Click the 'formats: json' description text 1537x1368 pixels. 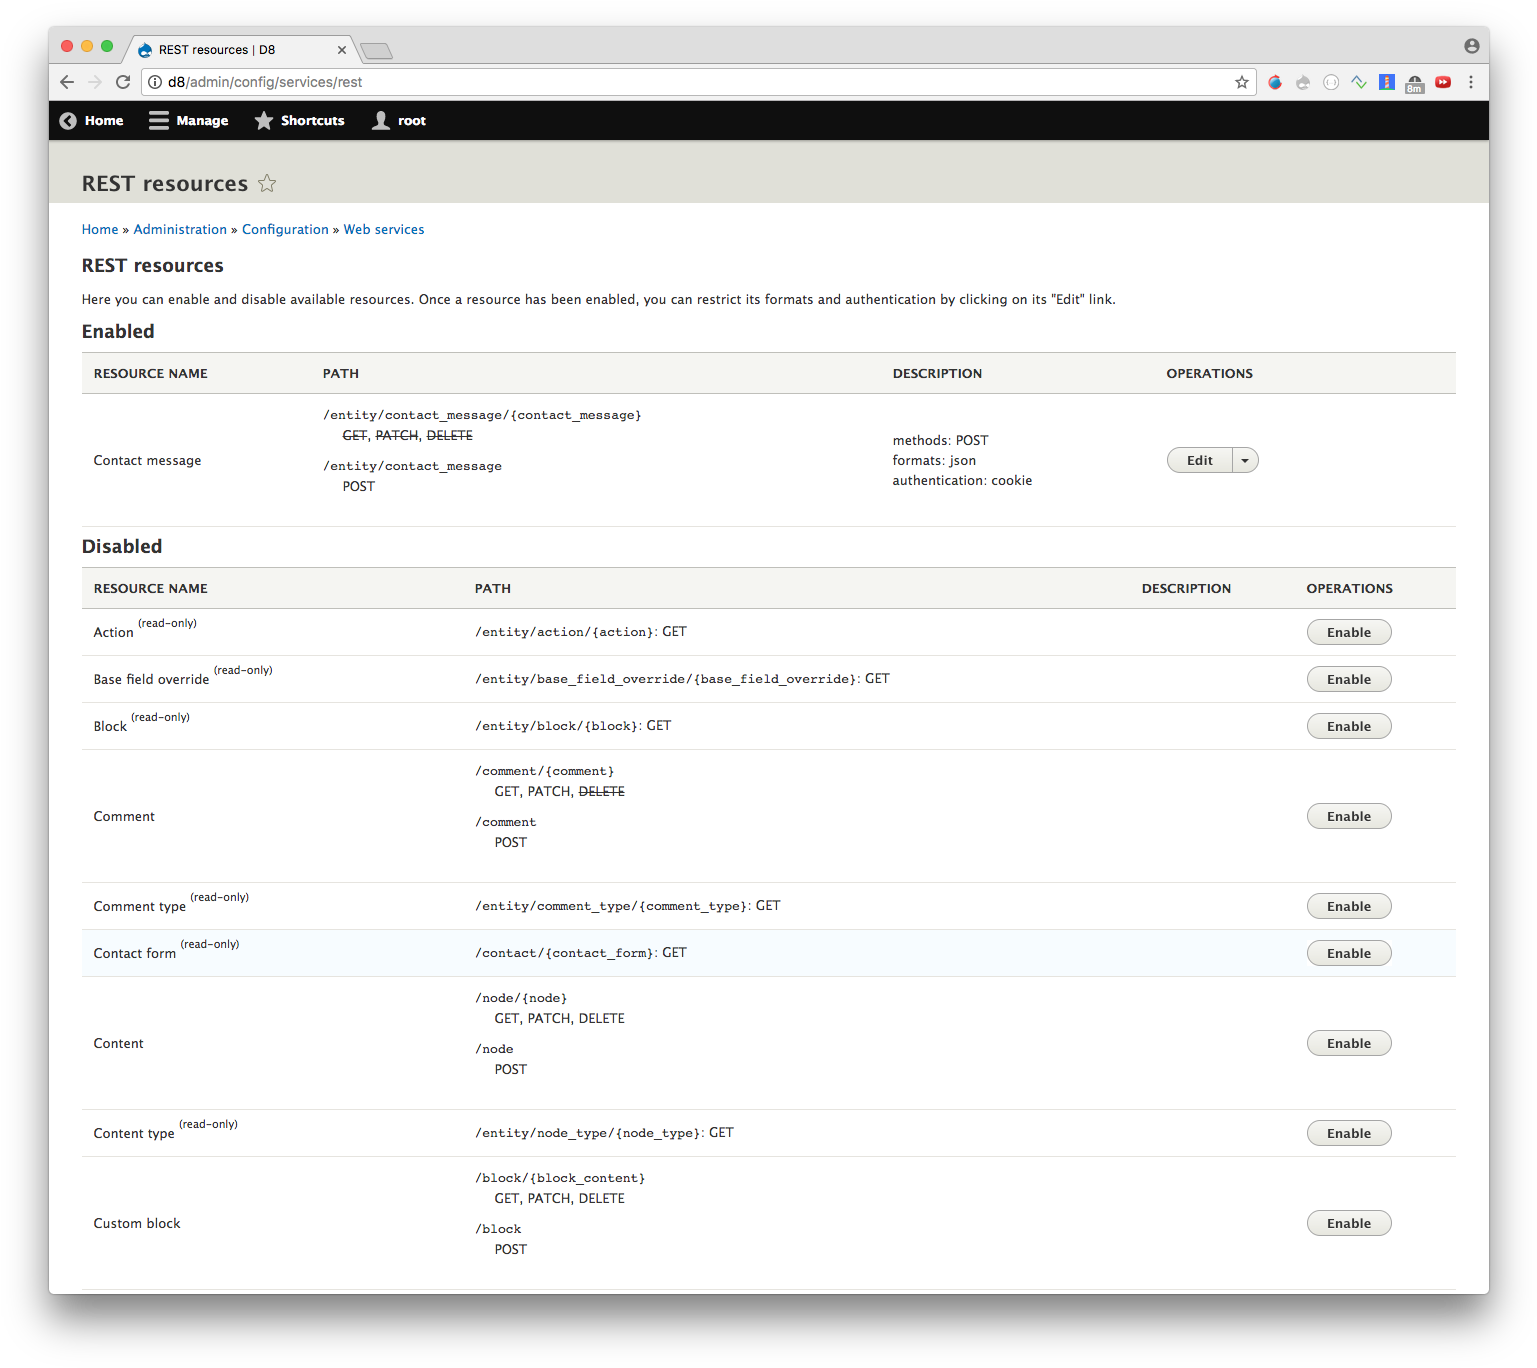point(934,460)
